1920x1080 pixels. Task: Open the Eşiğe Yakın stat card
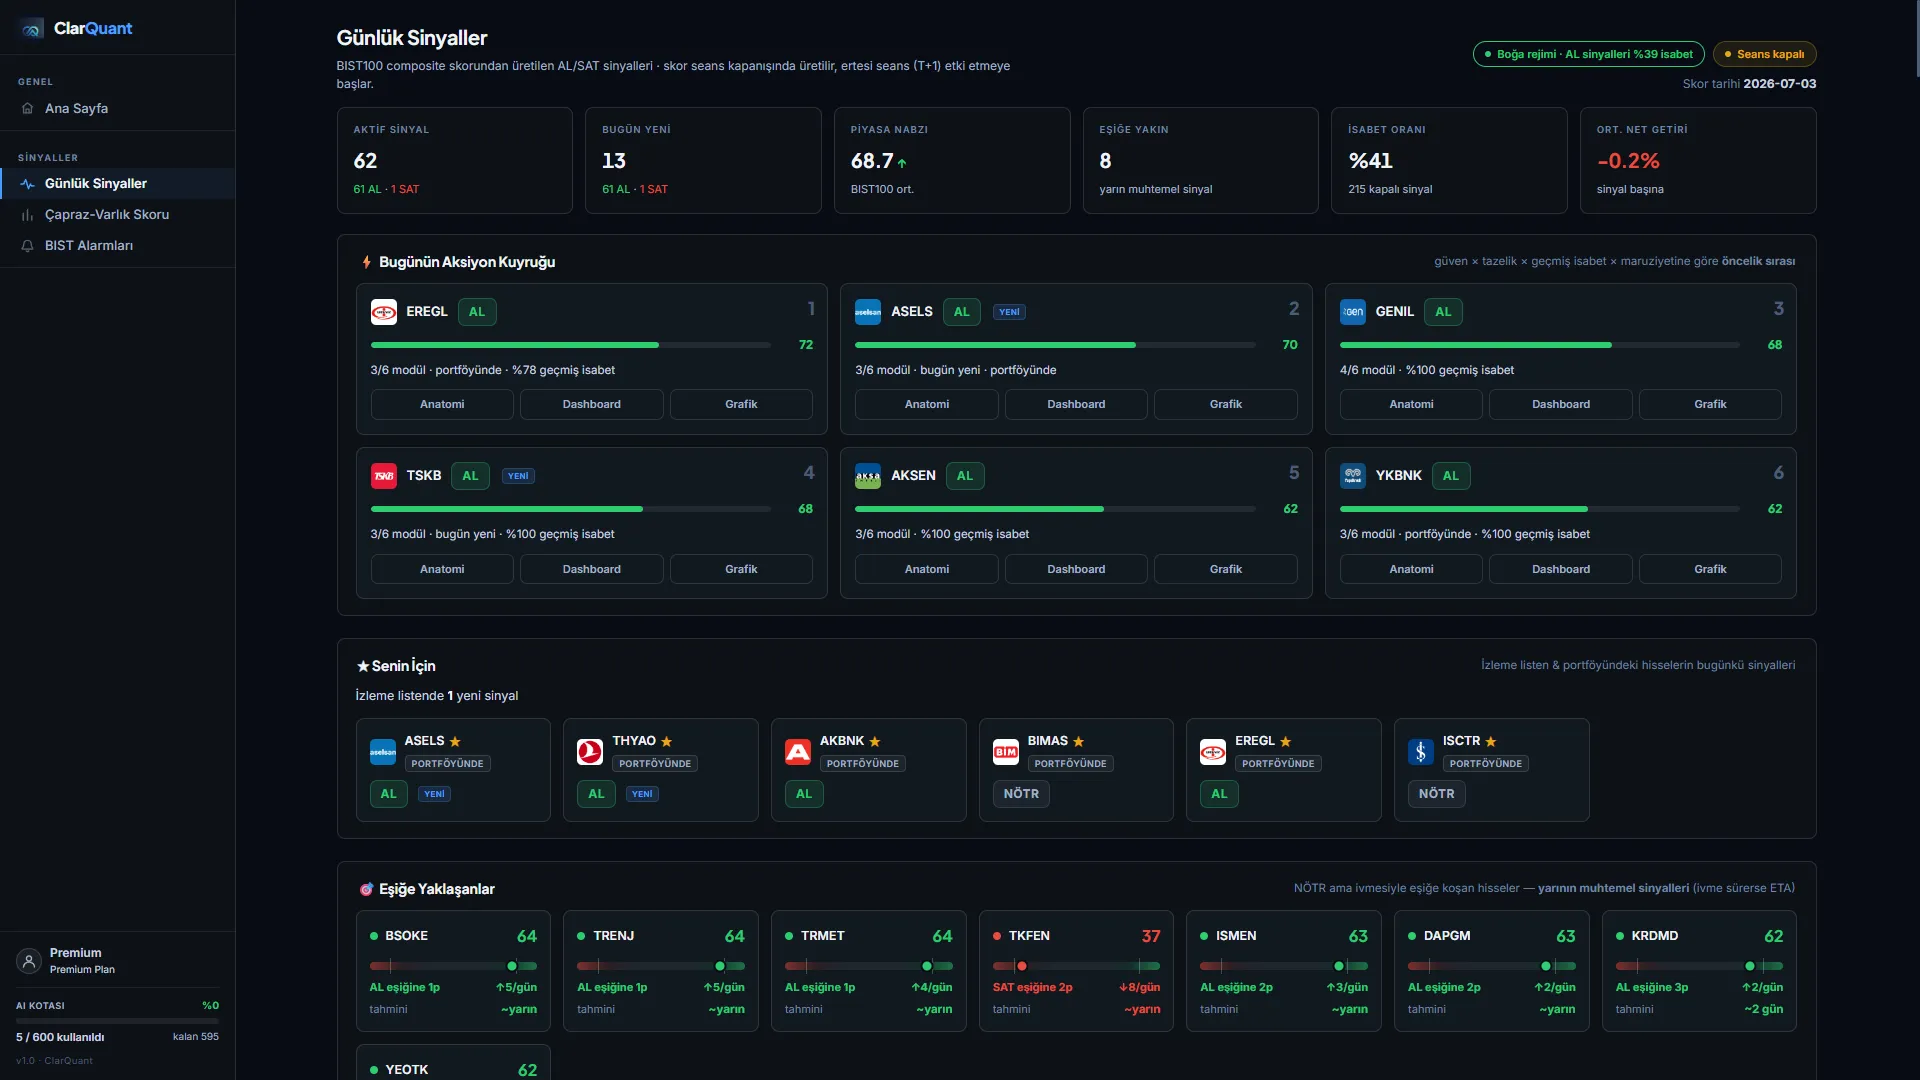tap(1200, 160)
